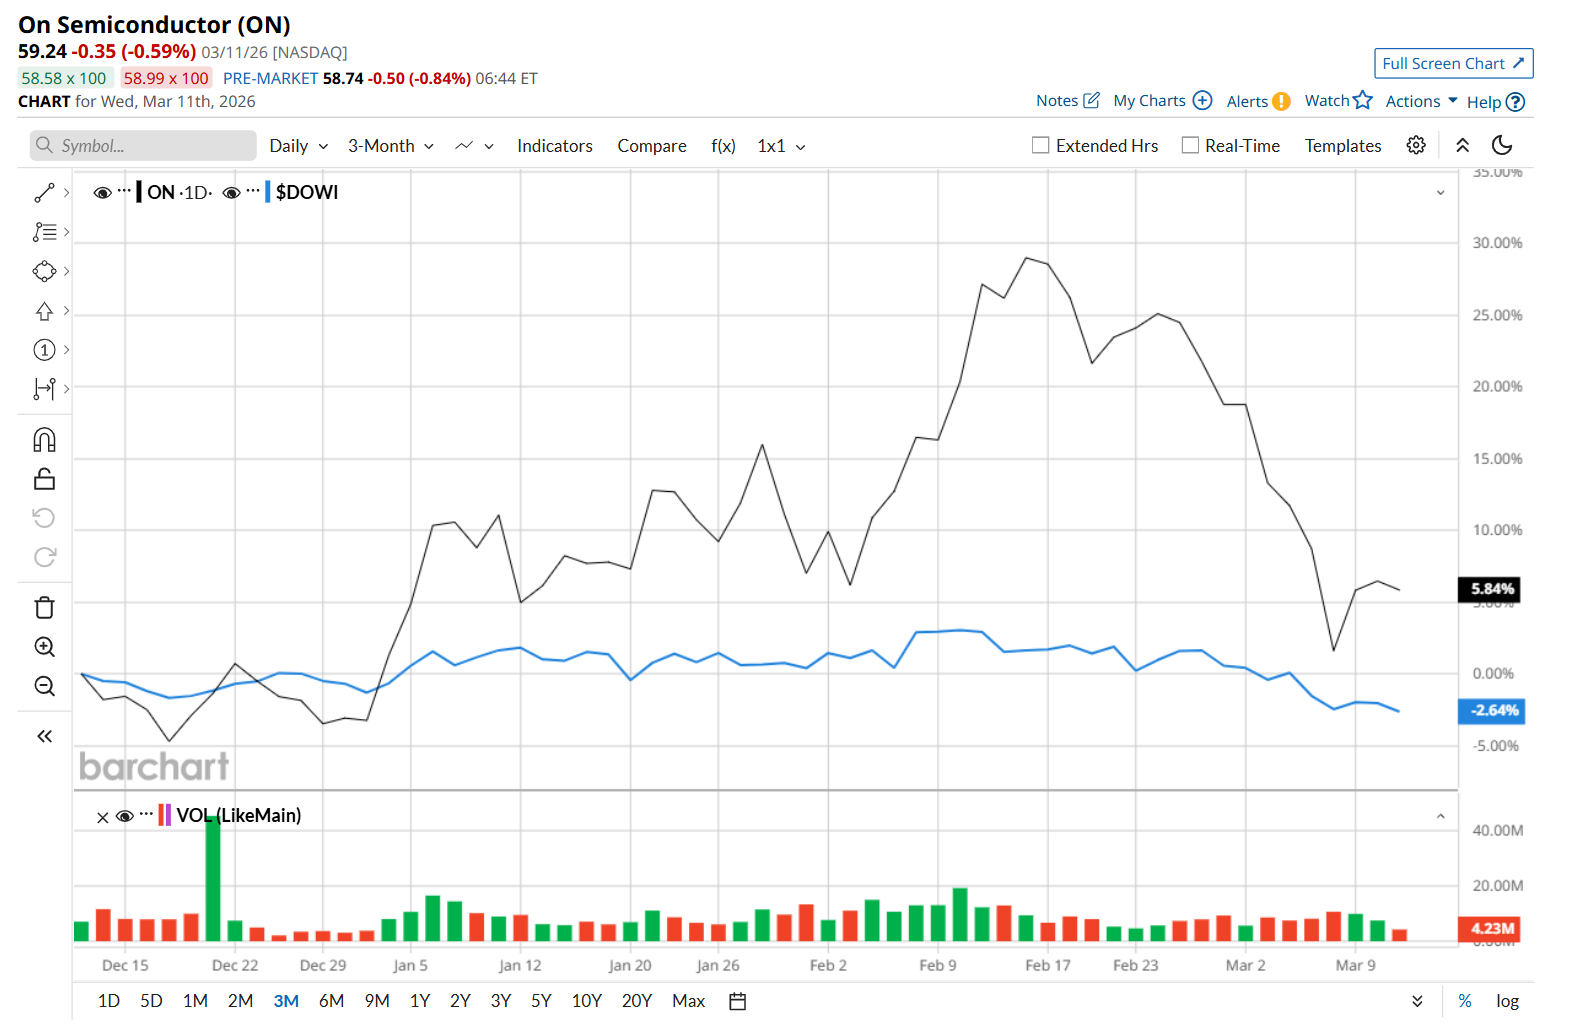Open My Charts
This screenshot has height=1036, width=1572.
[x=1163, y=101]
